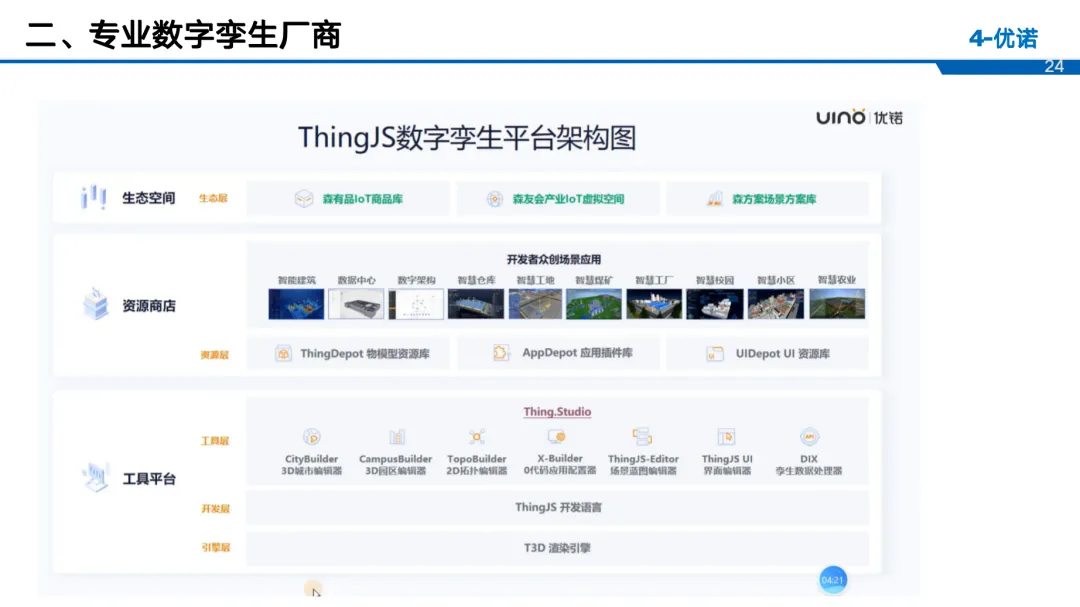Click the 资源商店 section title

click(x=149, y=306)
